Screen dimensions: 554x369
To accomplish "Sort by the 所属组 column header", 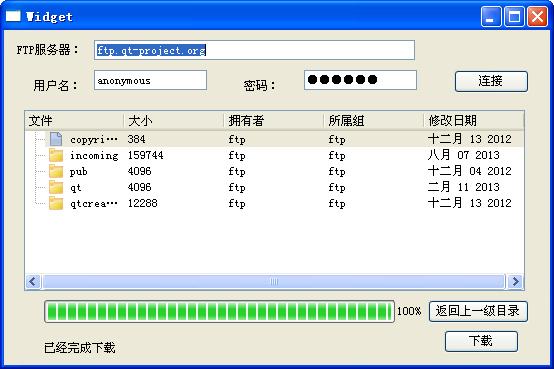I will 374,121.
